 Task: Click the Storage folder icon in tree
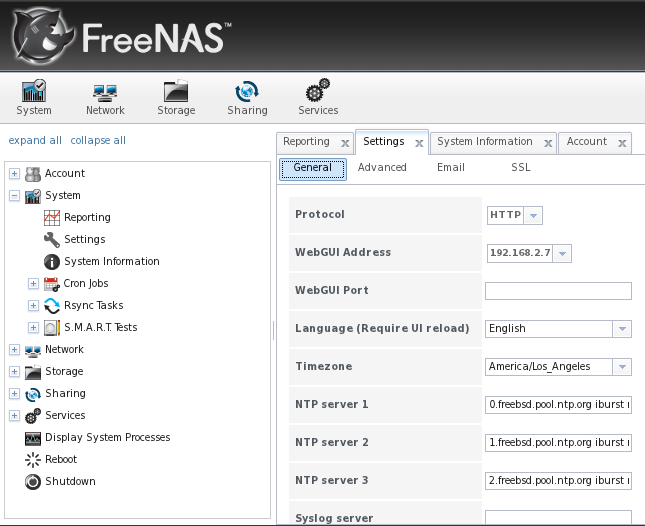click(x=32, y=372)
